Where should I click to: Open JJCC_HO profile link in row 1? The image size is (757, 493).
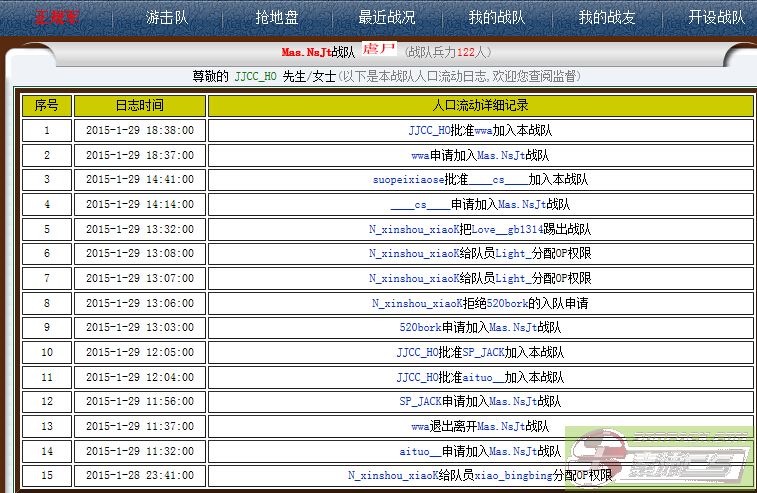(429, 130)
